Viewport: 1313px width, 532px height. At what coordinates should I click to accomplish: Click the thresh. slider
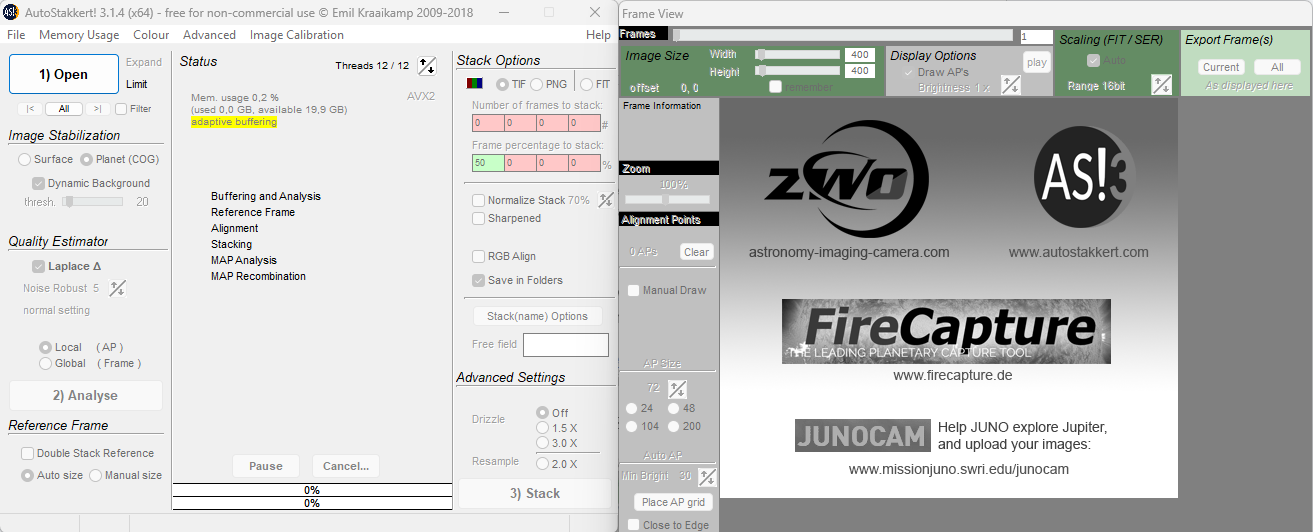coord(93,201)
